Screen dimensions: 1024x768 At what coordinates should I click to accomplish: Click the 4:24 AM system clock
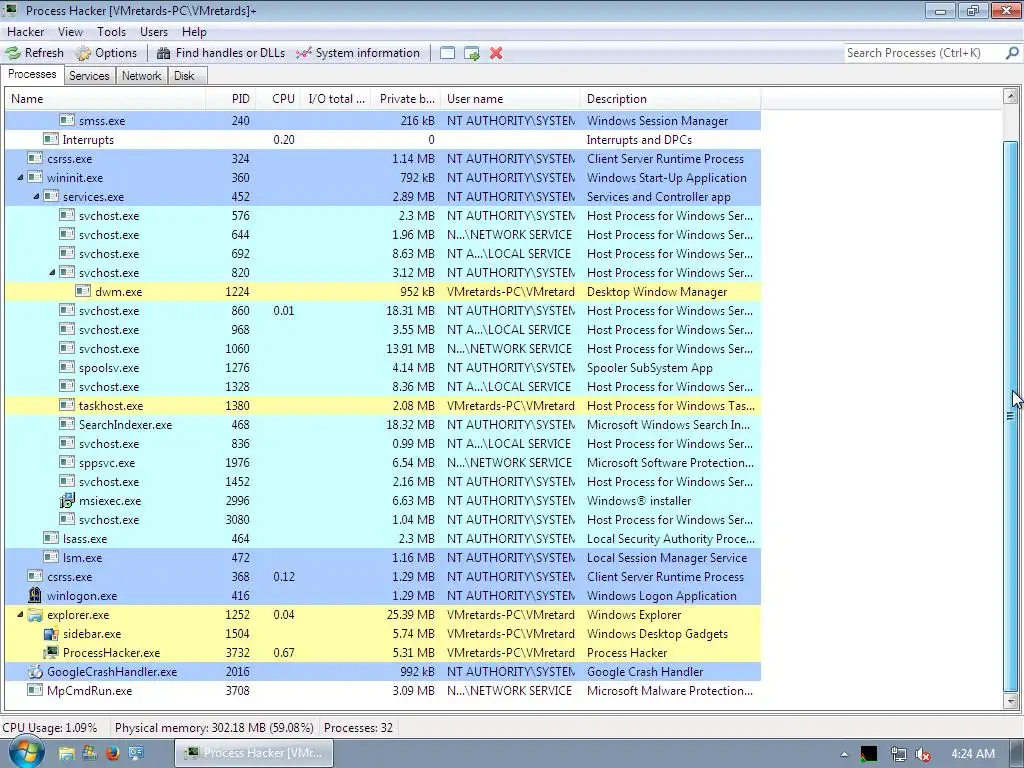[972, 754]
